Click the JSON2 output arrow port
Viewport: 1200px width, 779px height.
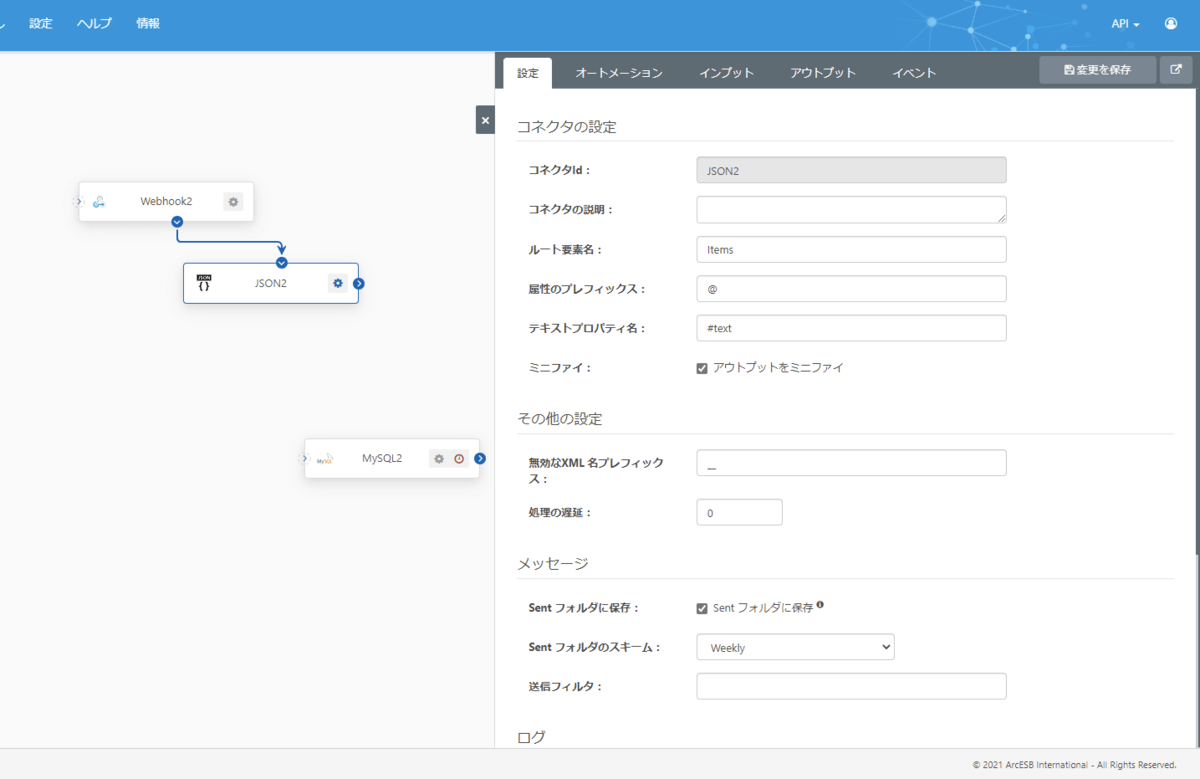359,283
